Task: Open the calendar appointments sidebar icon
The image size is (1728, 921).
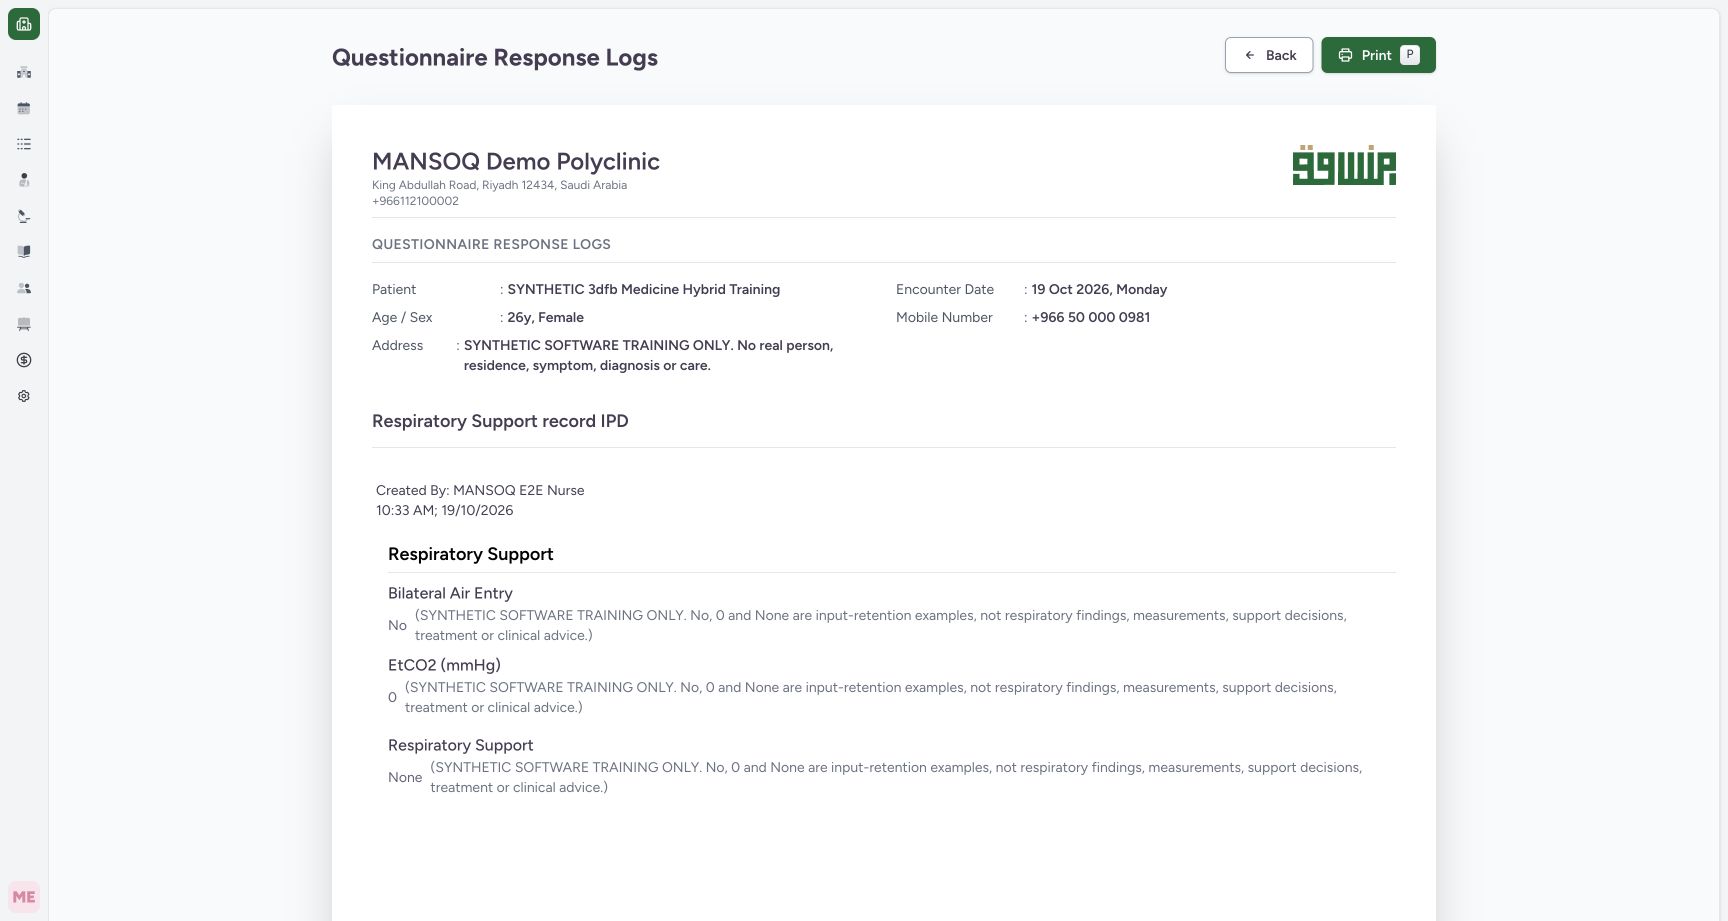Action: 24,108
